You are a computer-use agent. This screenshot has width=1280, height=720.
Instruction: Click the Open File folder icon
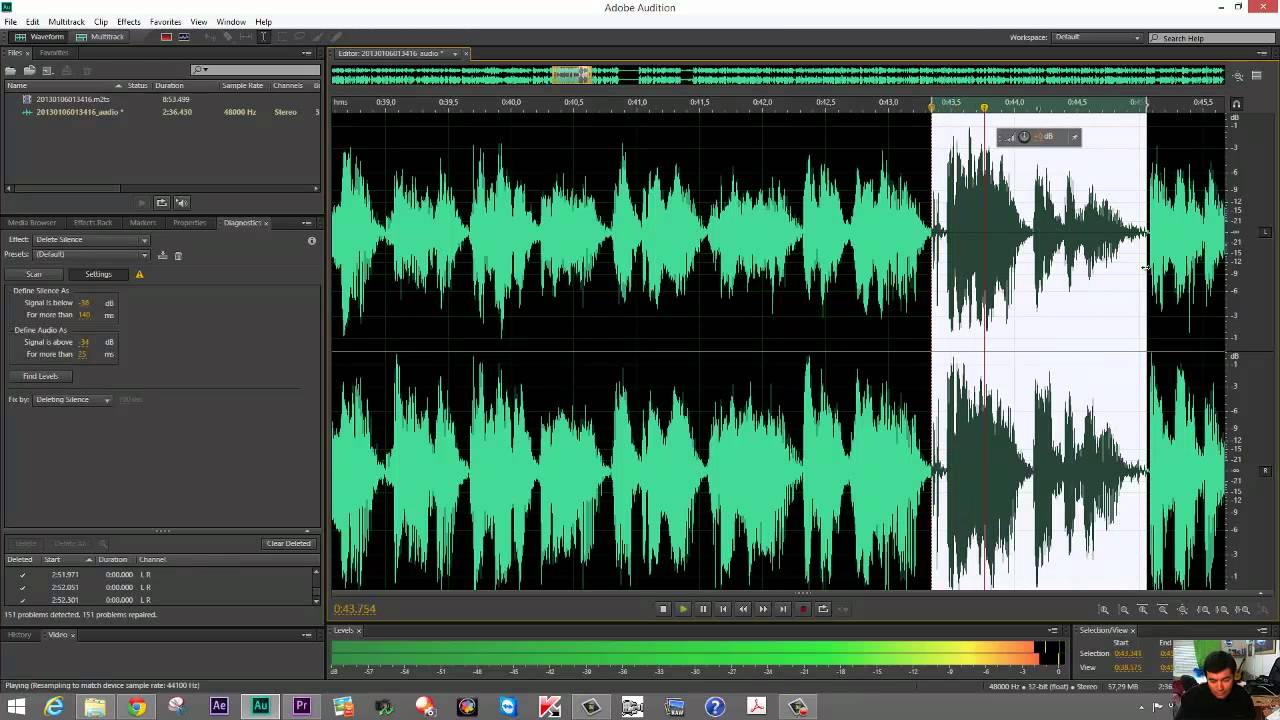(11, 70)
